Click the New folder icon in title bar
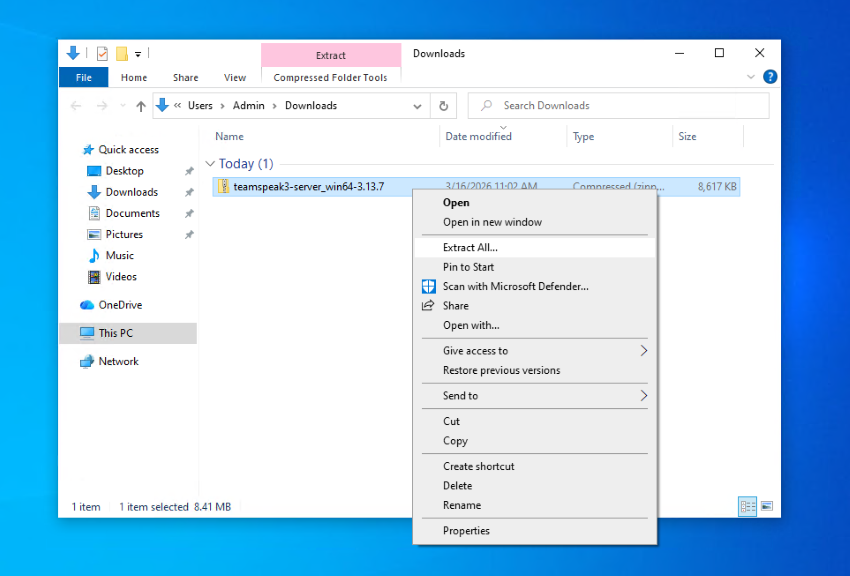The image size is (850, 576). coord(121,54)
